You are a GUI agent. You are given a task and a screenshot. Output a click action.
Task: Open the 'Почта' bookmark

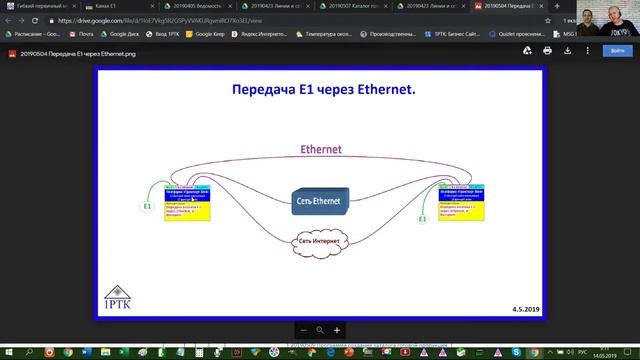pos(82,34)
